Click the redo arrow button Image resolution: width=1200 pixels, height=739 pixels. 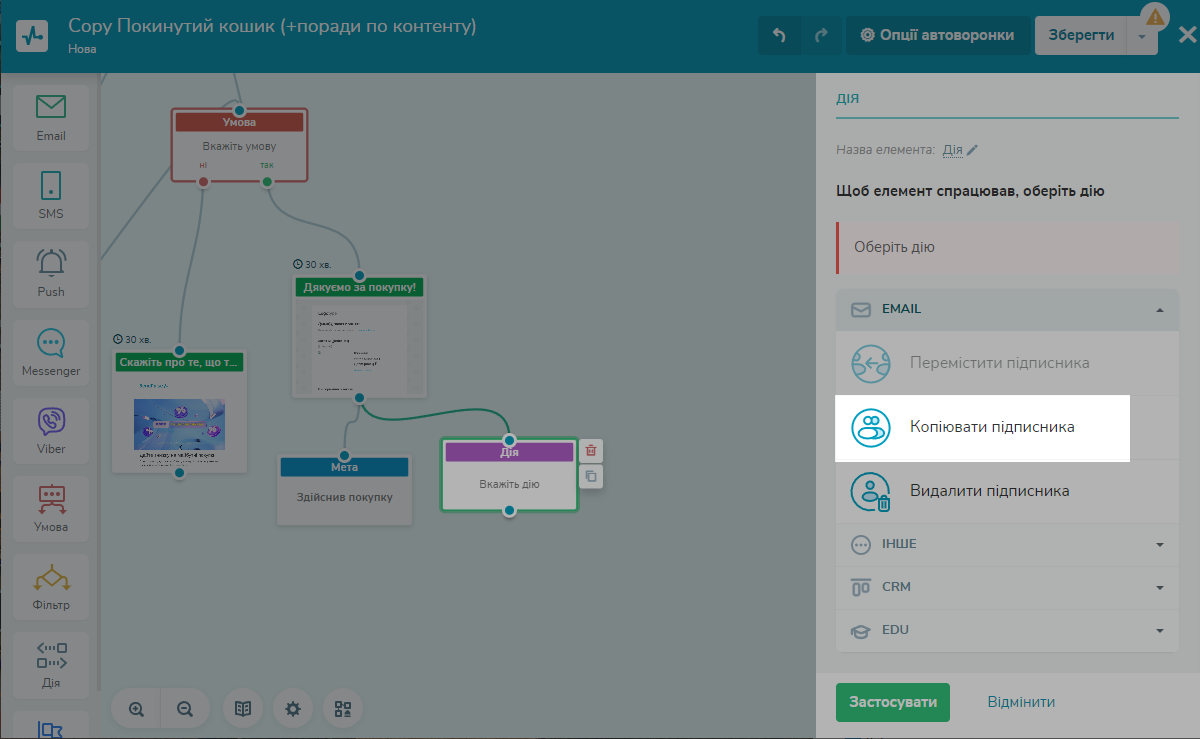point(821,36)
